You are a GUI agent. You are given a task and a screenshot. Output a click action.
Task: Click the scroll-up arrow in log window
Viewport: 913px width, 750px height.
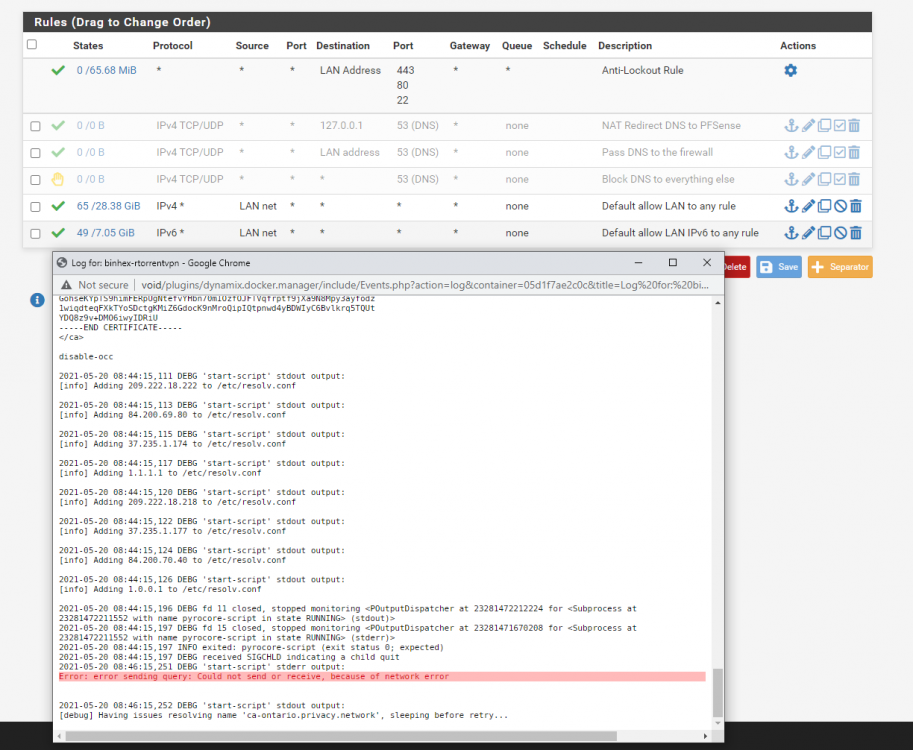[x=717, y=303]
